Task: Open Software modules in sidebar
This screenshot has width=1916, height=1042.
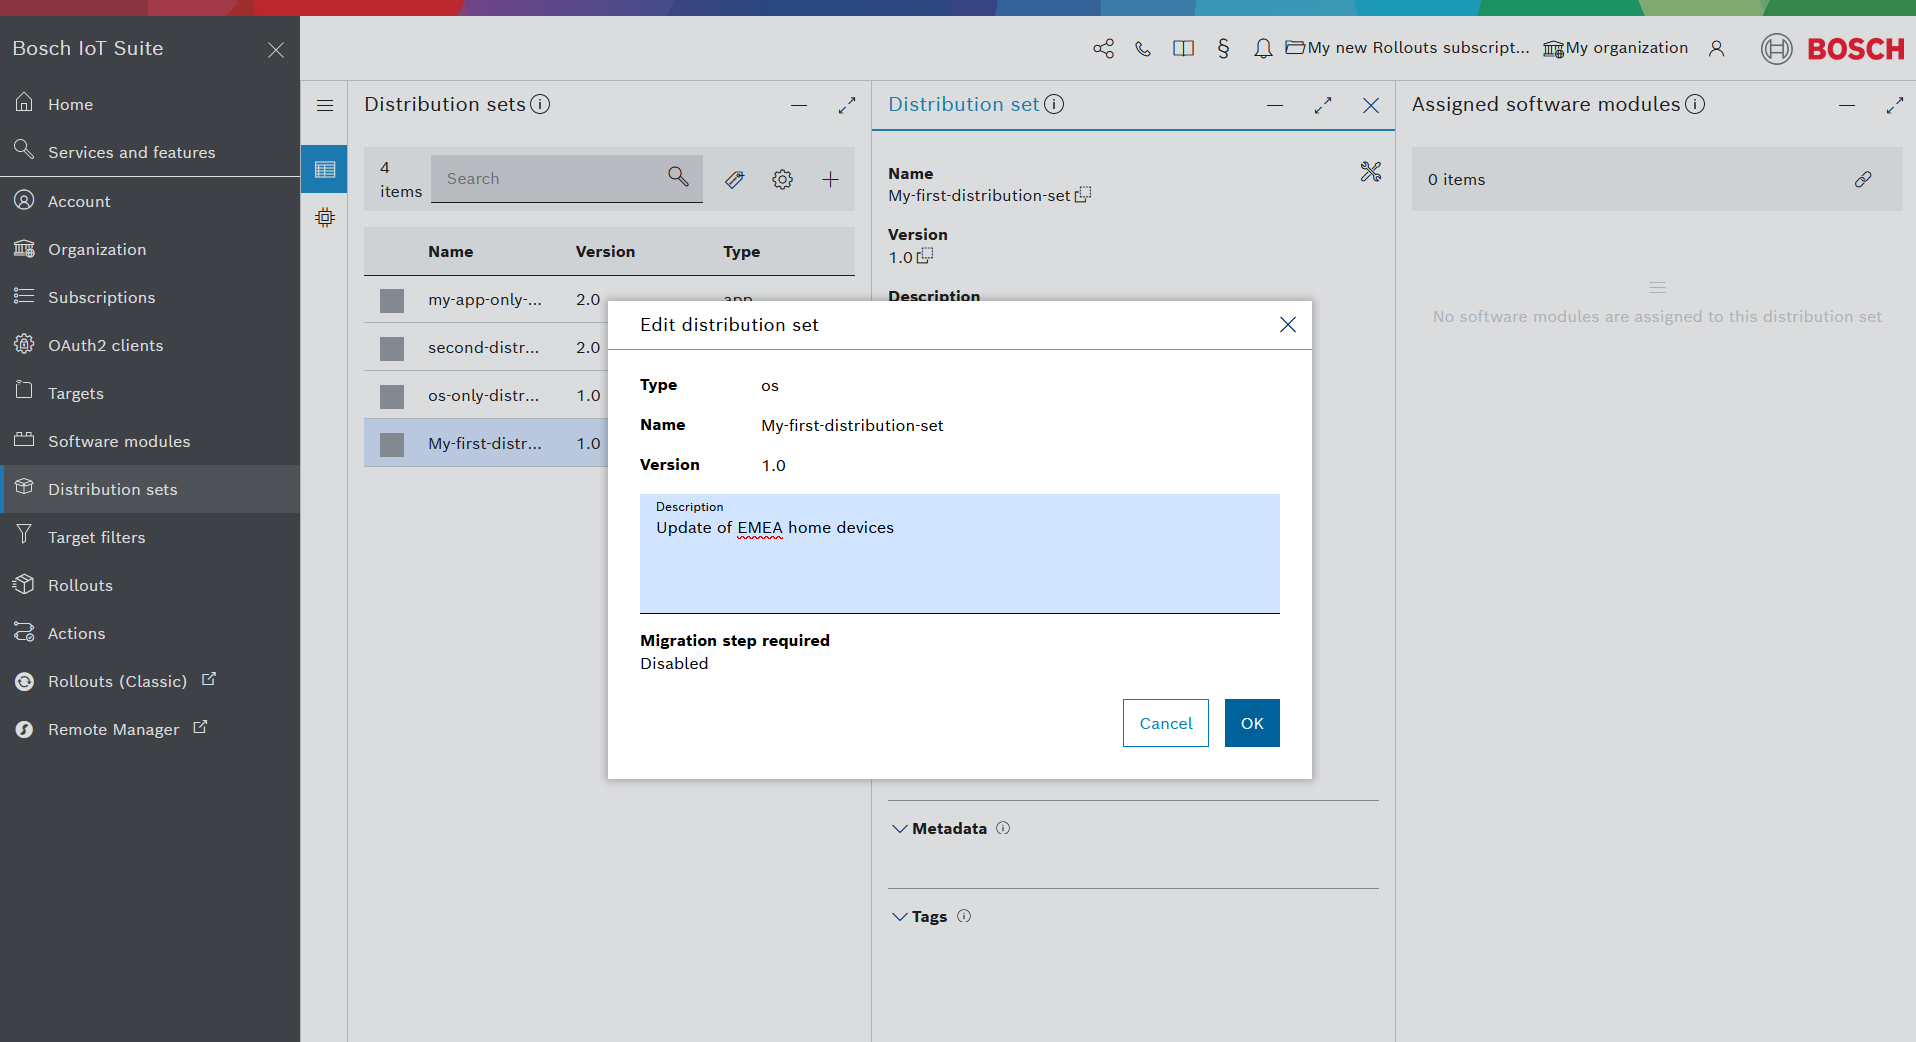Action: click(150, 441)
